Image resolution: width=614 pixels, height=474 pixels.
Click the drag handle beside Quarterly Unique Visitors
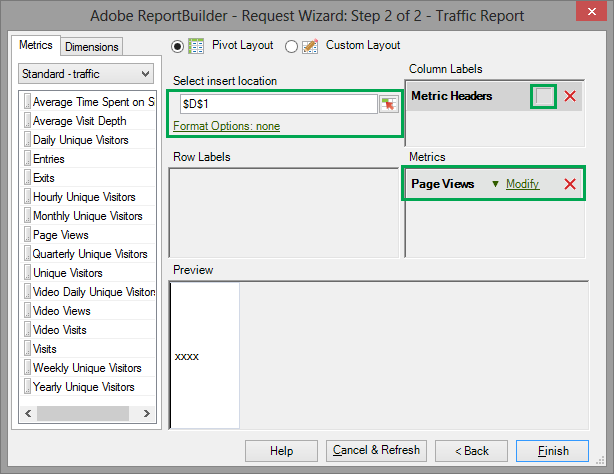[x=27, y=253]
